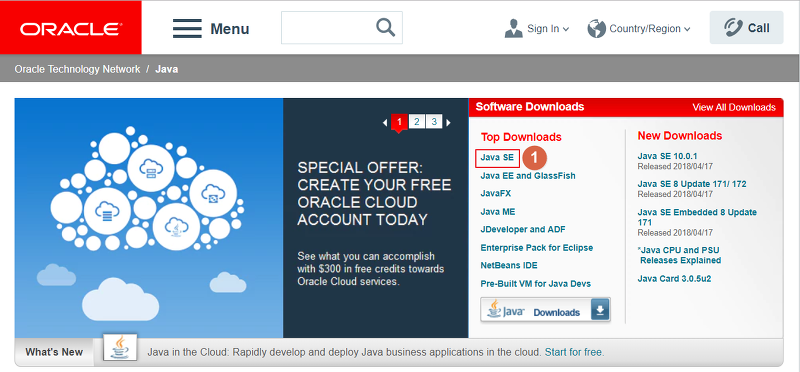Switch to carousel slide 3
The height and width of the screenshot is (372, 800).
[x=434, y=121]
